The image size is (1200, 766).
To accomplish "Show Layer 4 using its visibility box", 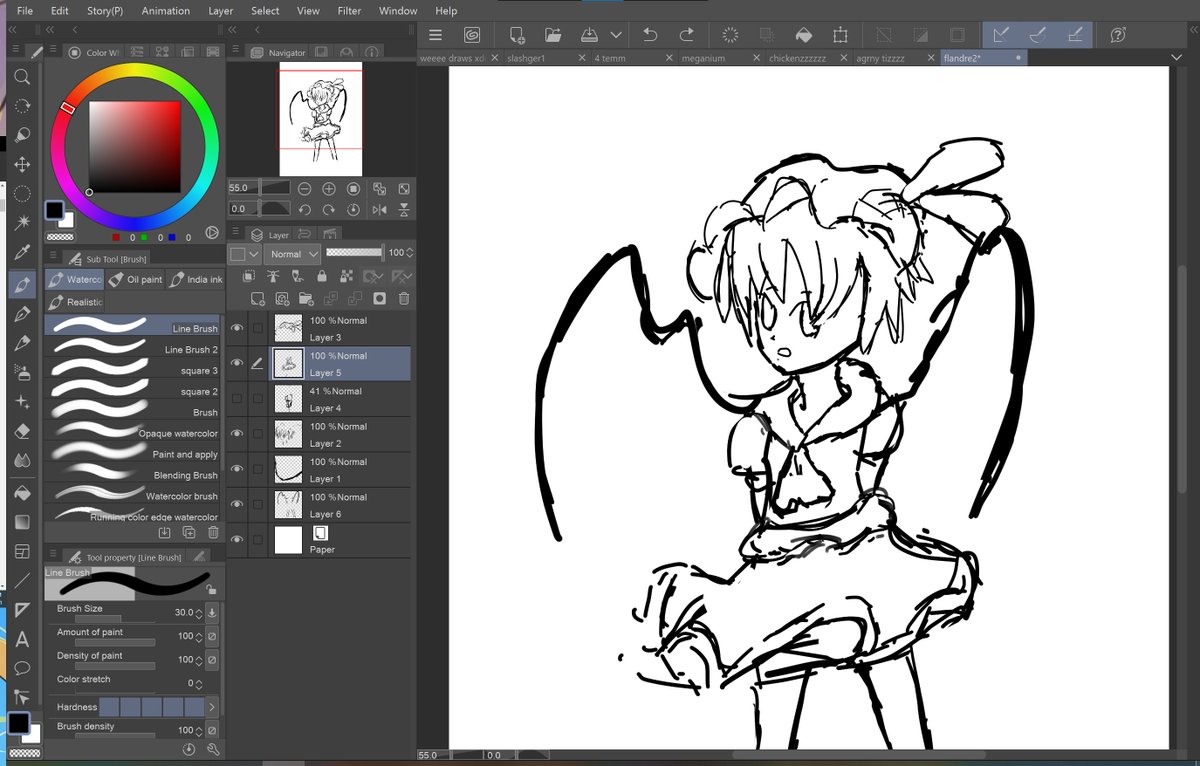I will pos(237,399).
